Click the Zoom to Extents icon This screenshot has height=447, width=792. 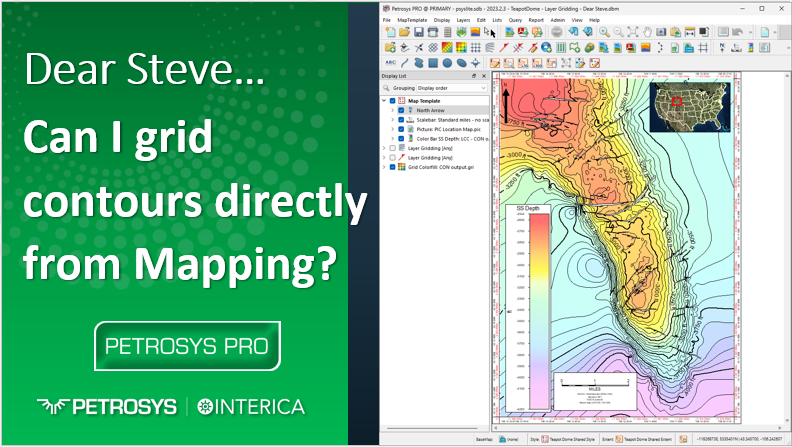pos(632,32)
